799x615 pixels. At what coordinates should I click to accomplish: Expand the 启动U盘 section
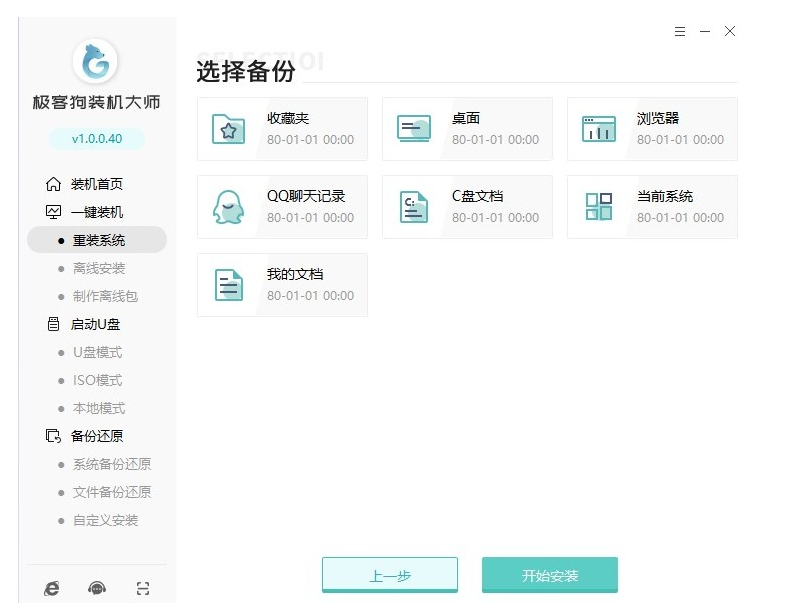point(96,324)
